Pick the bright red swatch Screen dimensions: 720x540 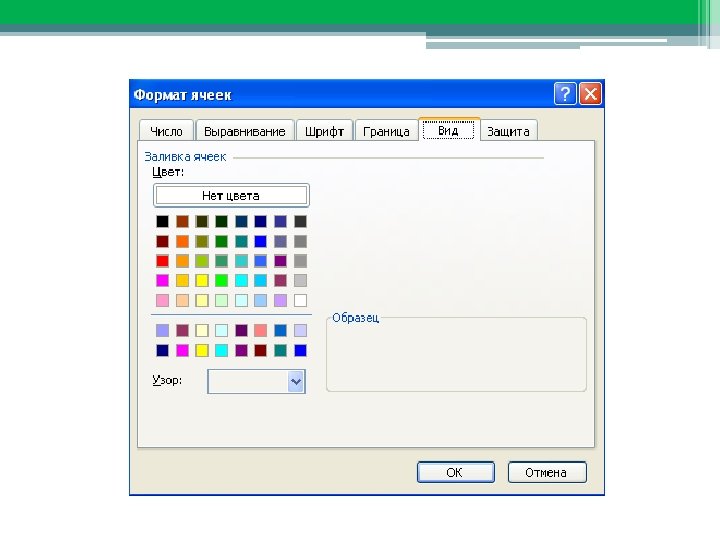point(162,261)
